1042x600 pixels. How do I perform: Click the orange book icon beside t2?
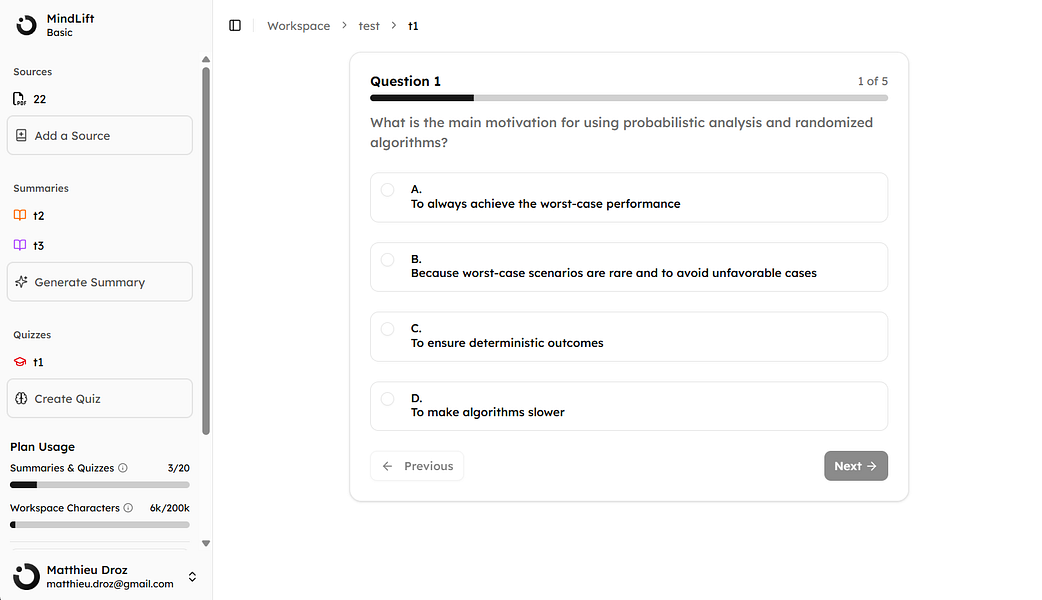[20, 216]
